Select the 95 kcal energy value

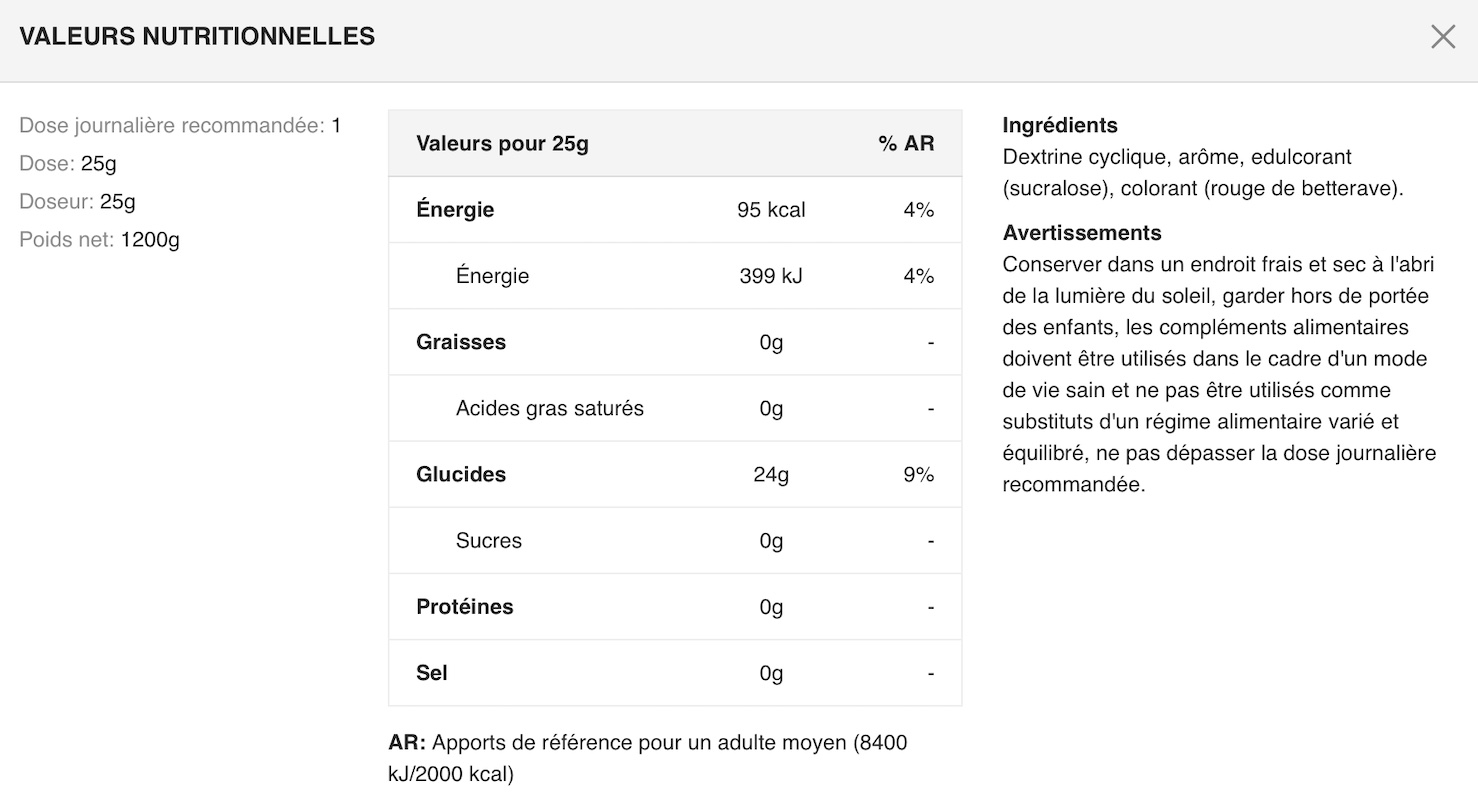[771, 210]
